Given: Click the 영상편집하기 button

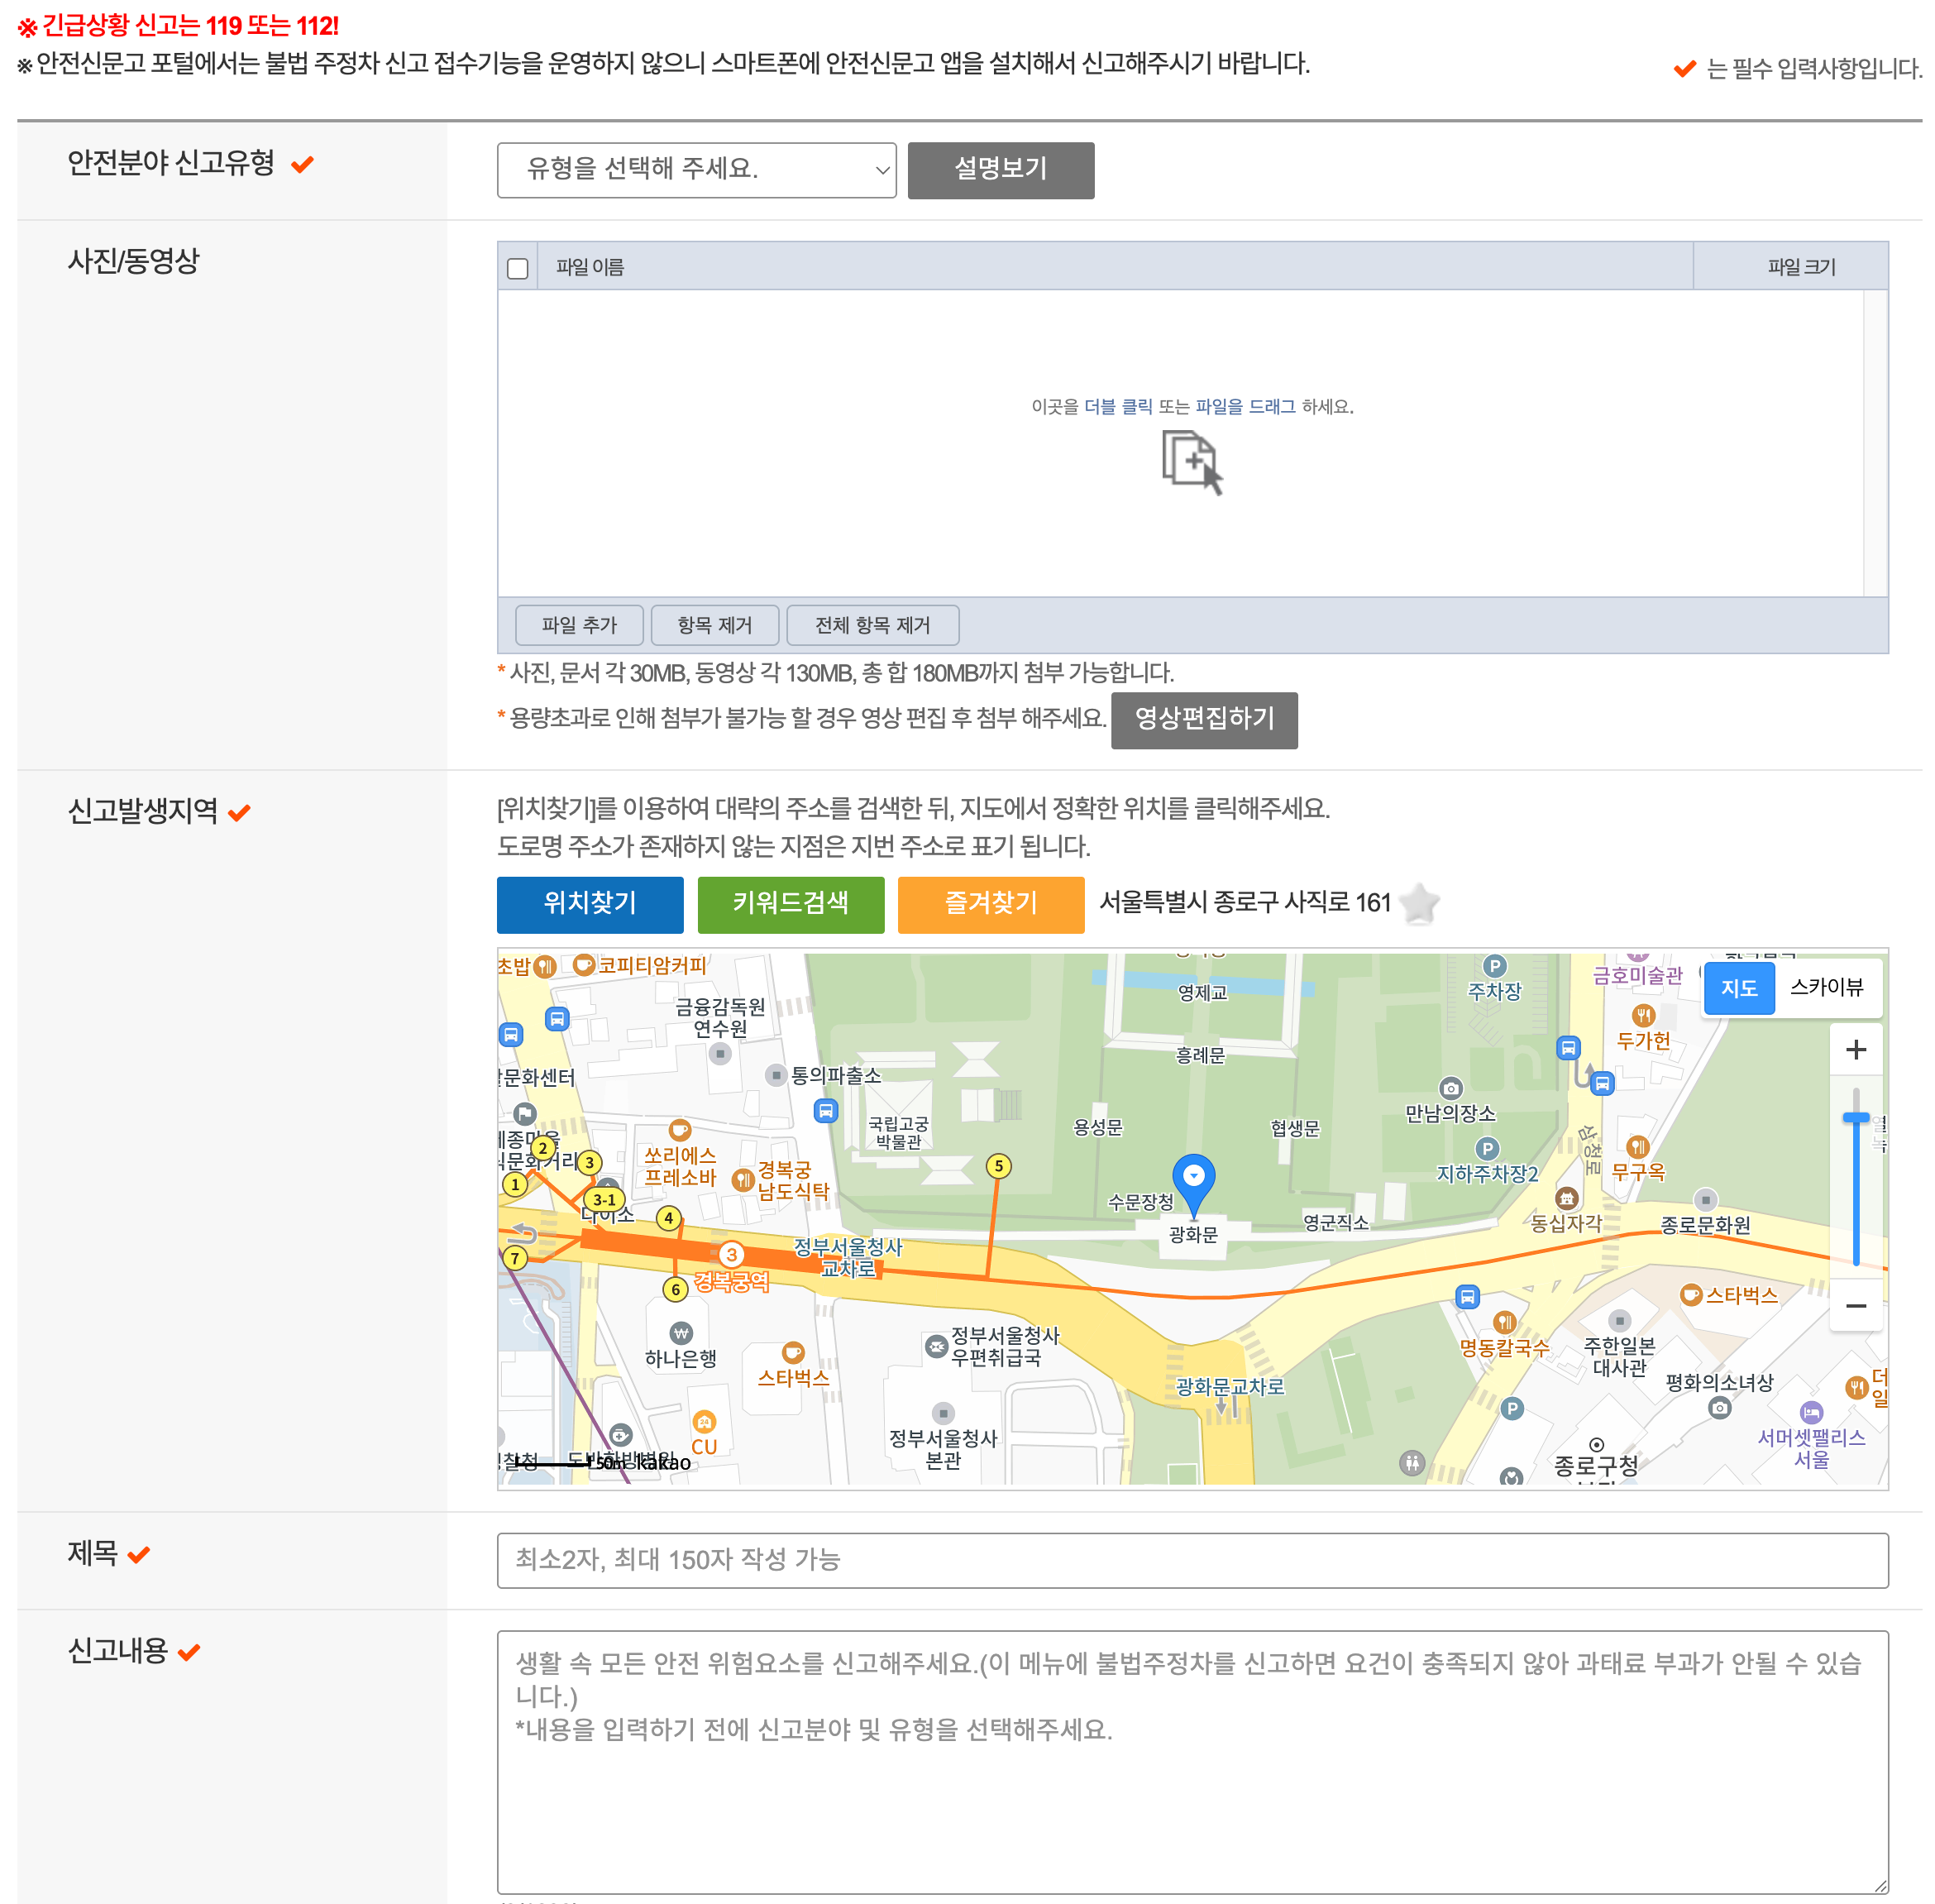Looking at the screenshot, I should pos(1203,720).
